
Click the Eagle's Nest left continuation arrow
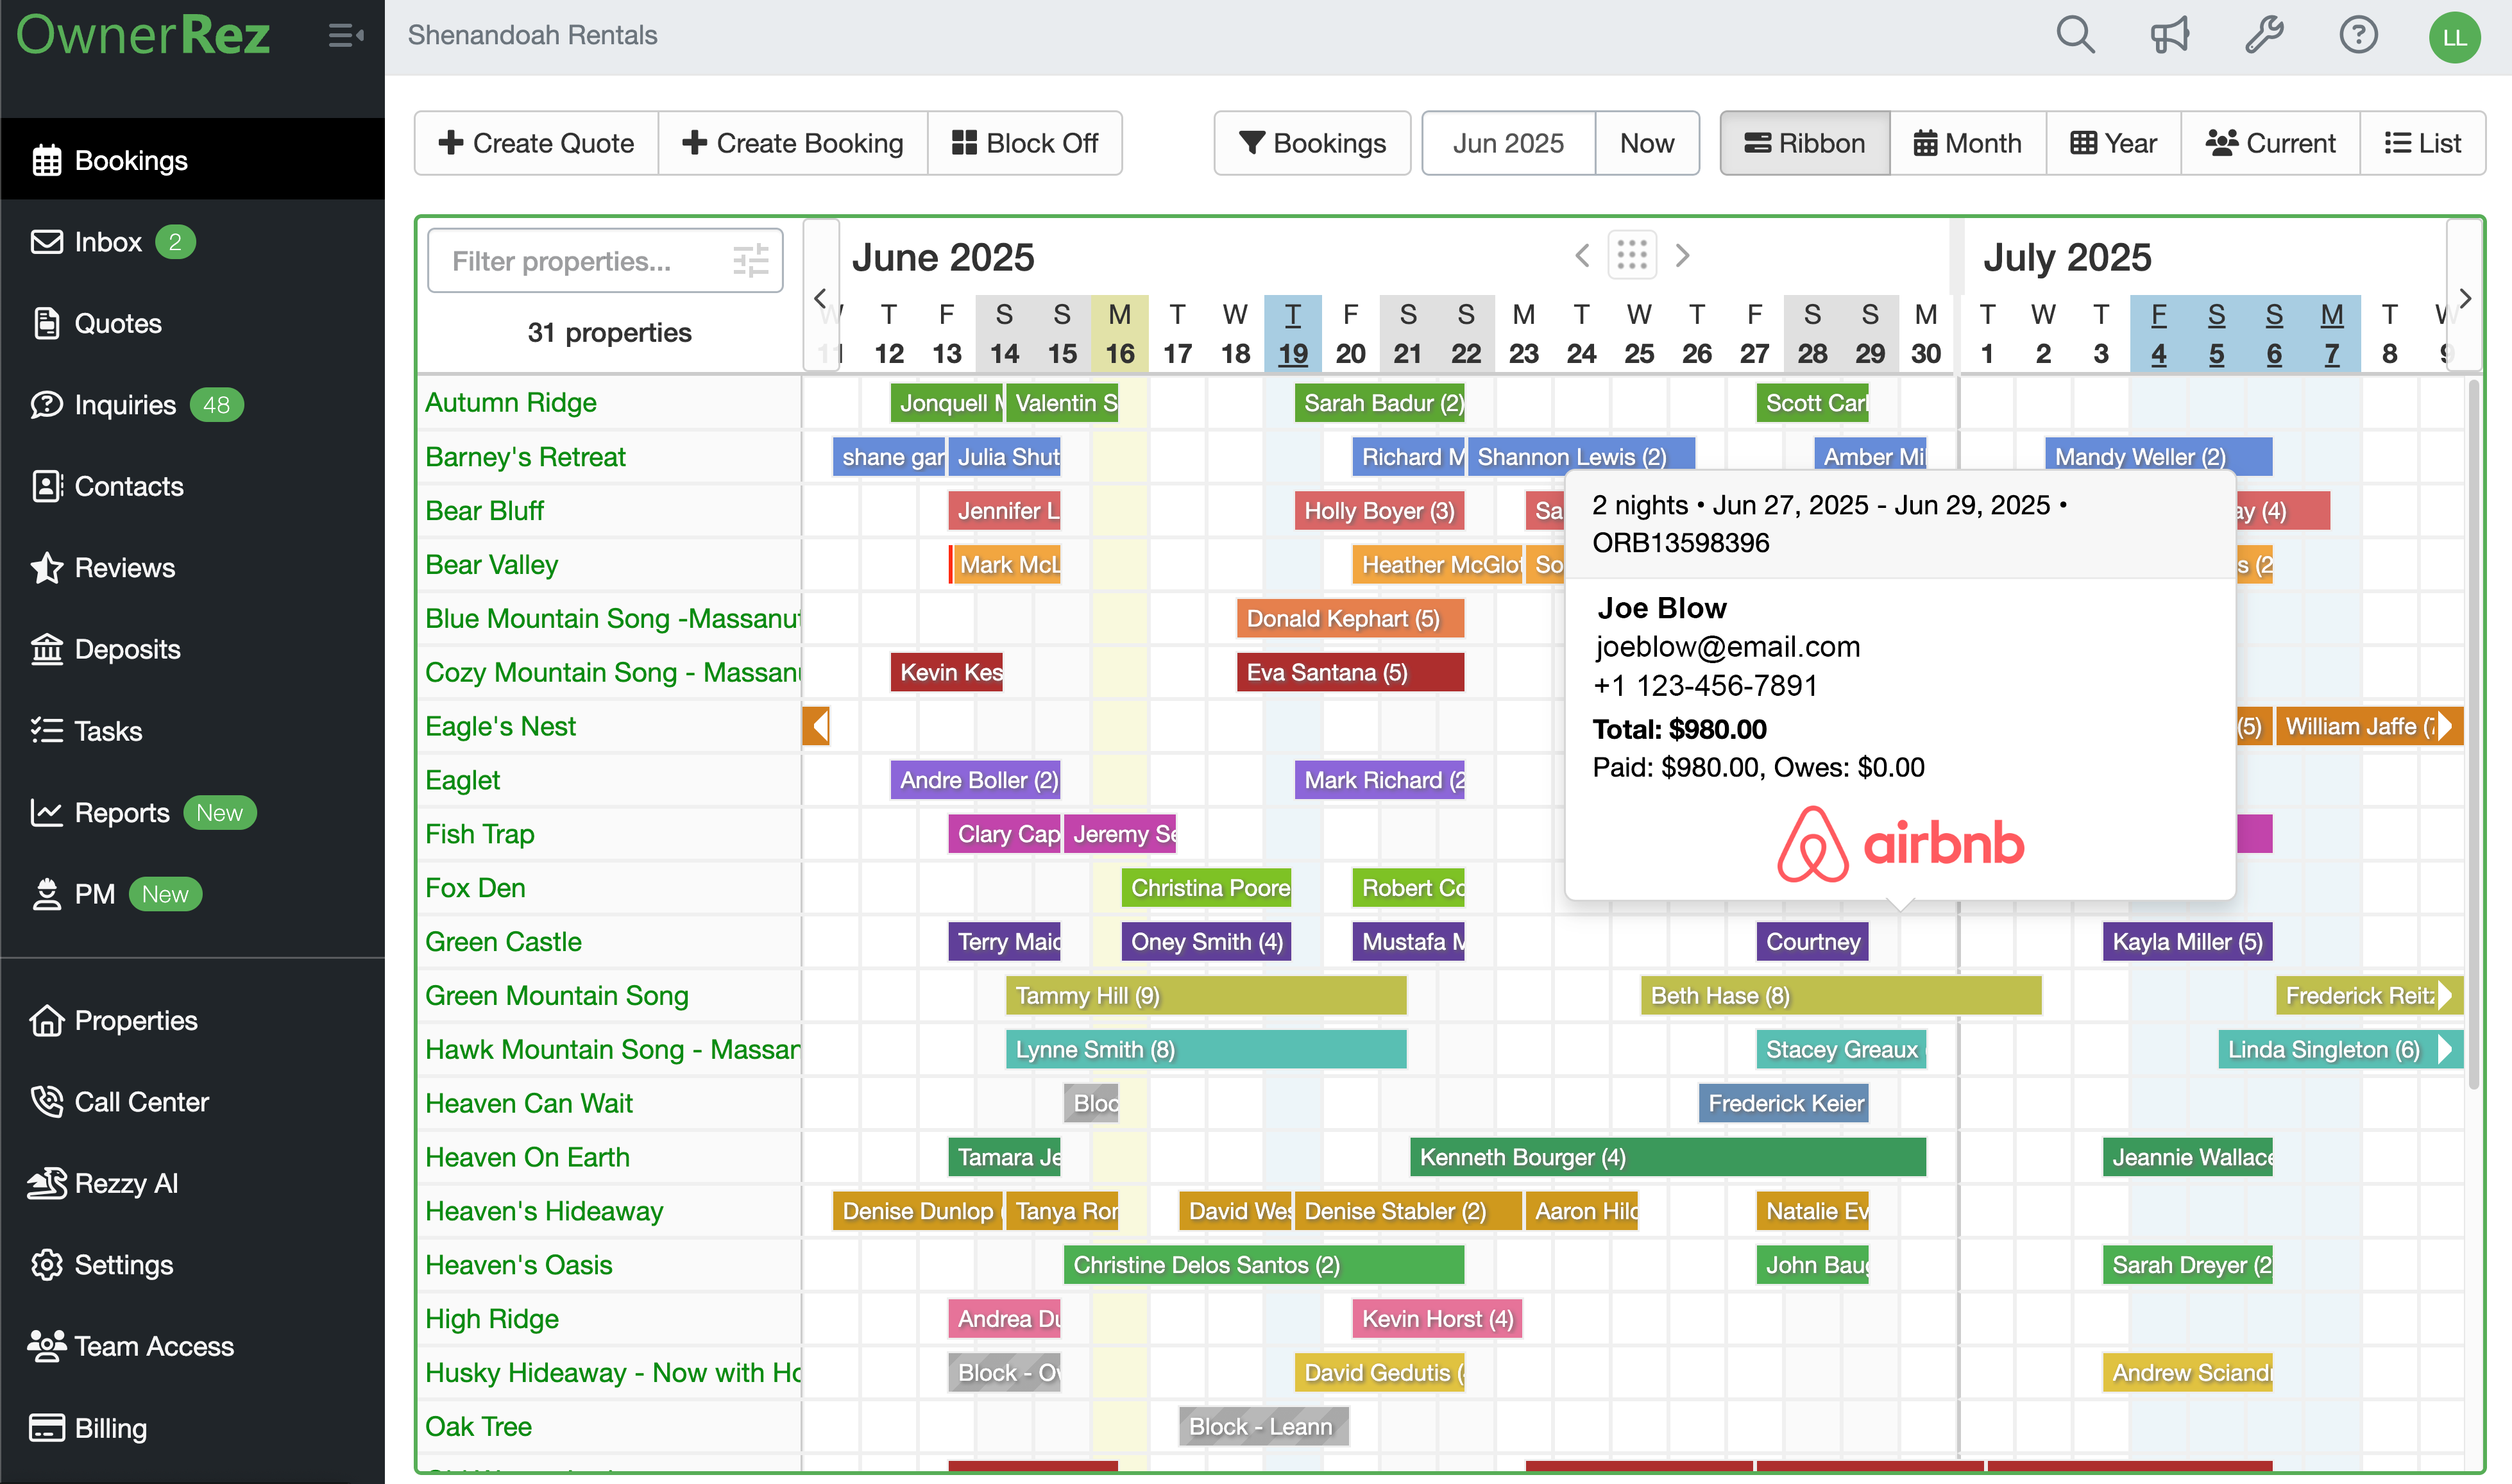click(x=816, y=726)
